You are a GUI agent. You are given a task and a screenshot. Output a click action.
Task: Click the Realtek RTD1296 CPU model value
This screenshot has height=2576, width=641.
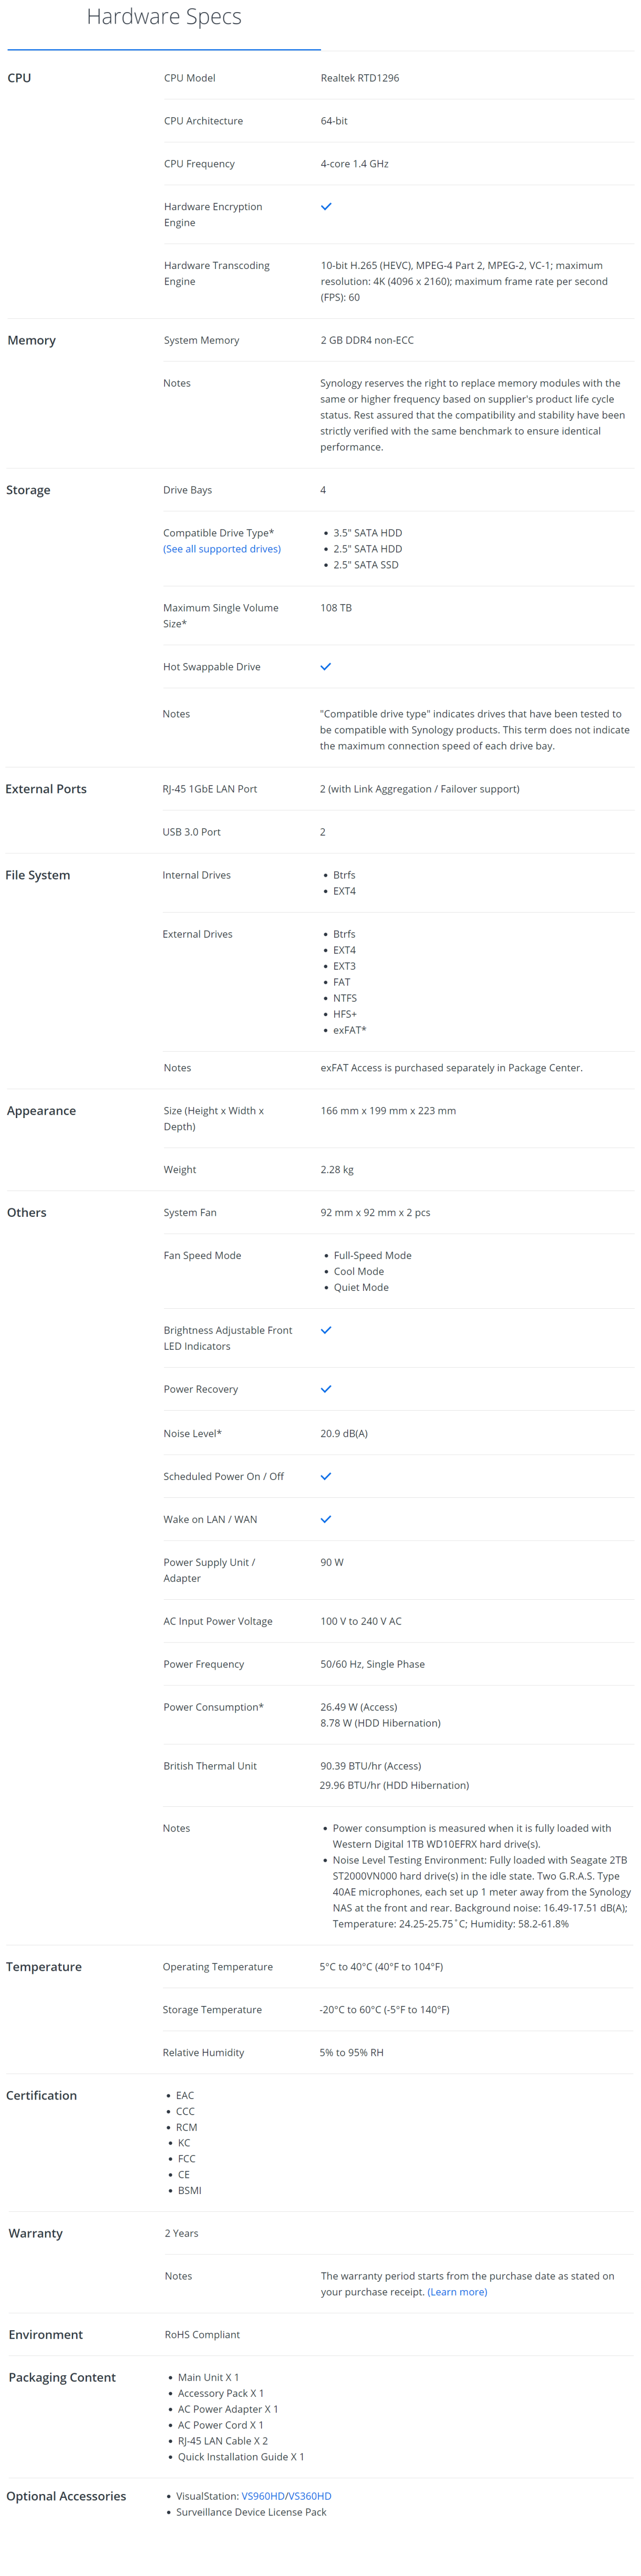[360, 78]
